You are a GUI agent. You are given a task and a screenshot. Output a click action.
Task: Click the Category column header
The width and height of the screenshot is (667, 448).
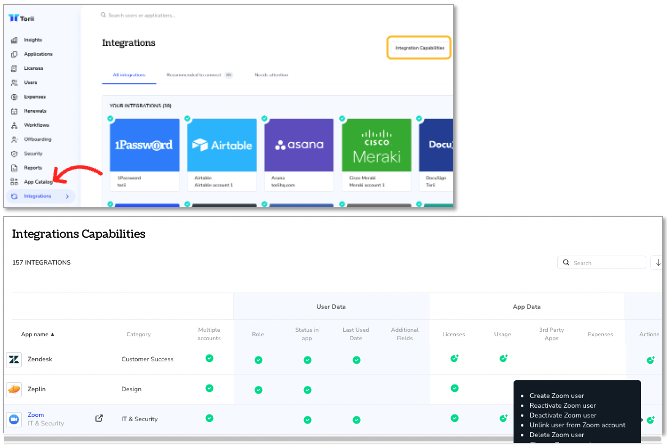pyautogui.click(x=139, y=334)
